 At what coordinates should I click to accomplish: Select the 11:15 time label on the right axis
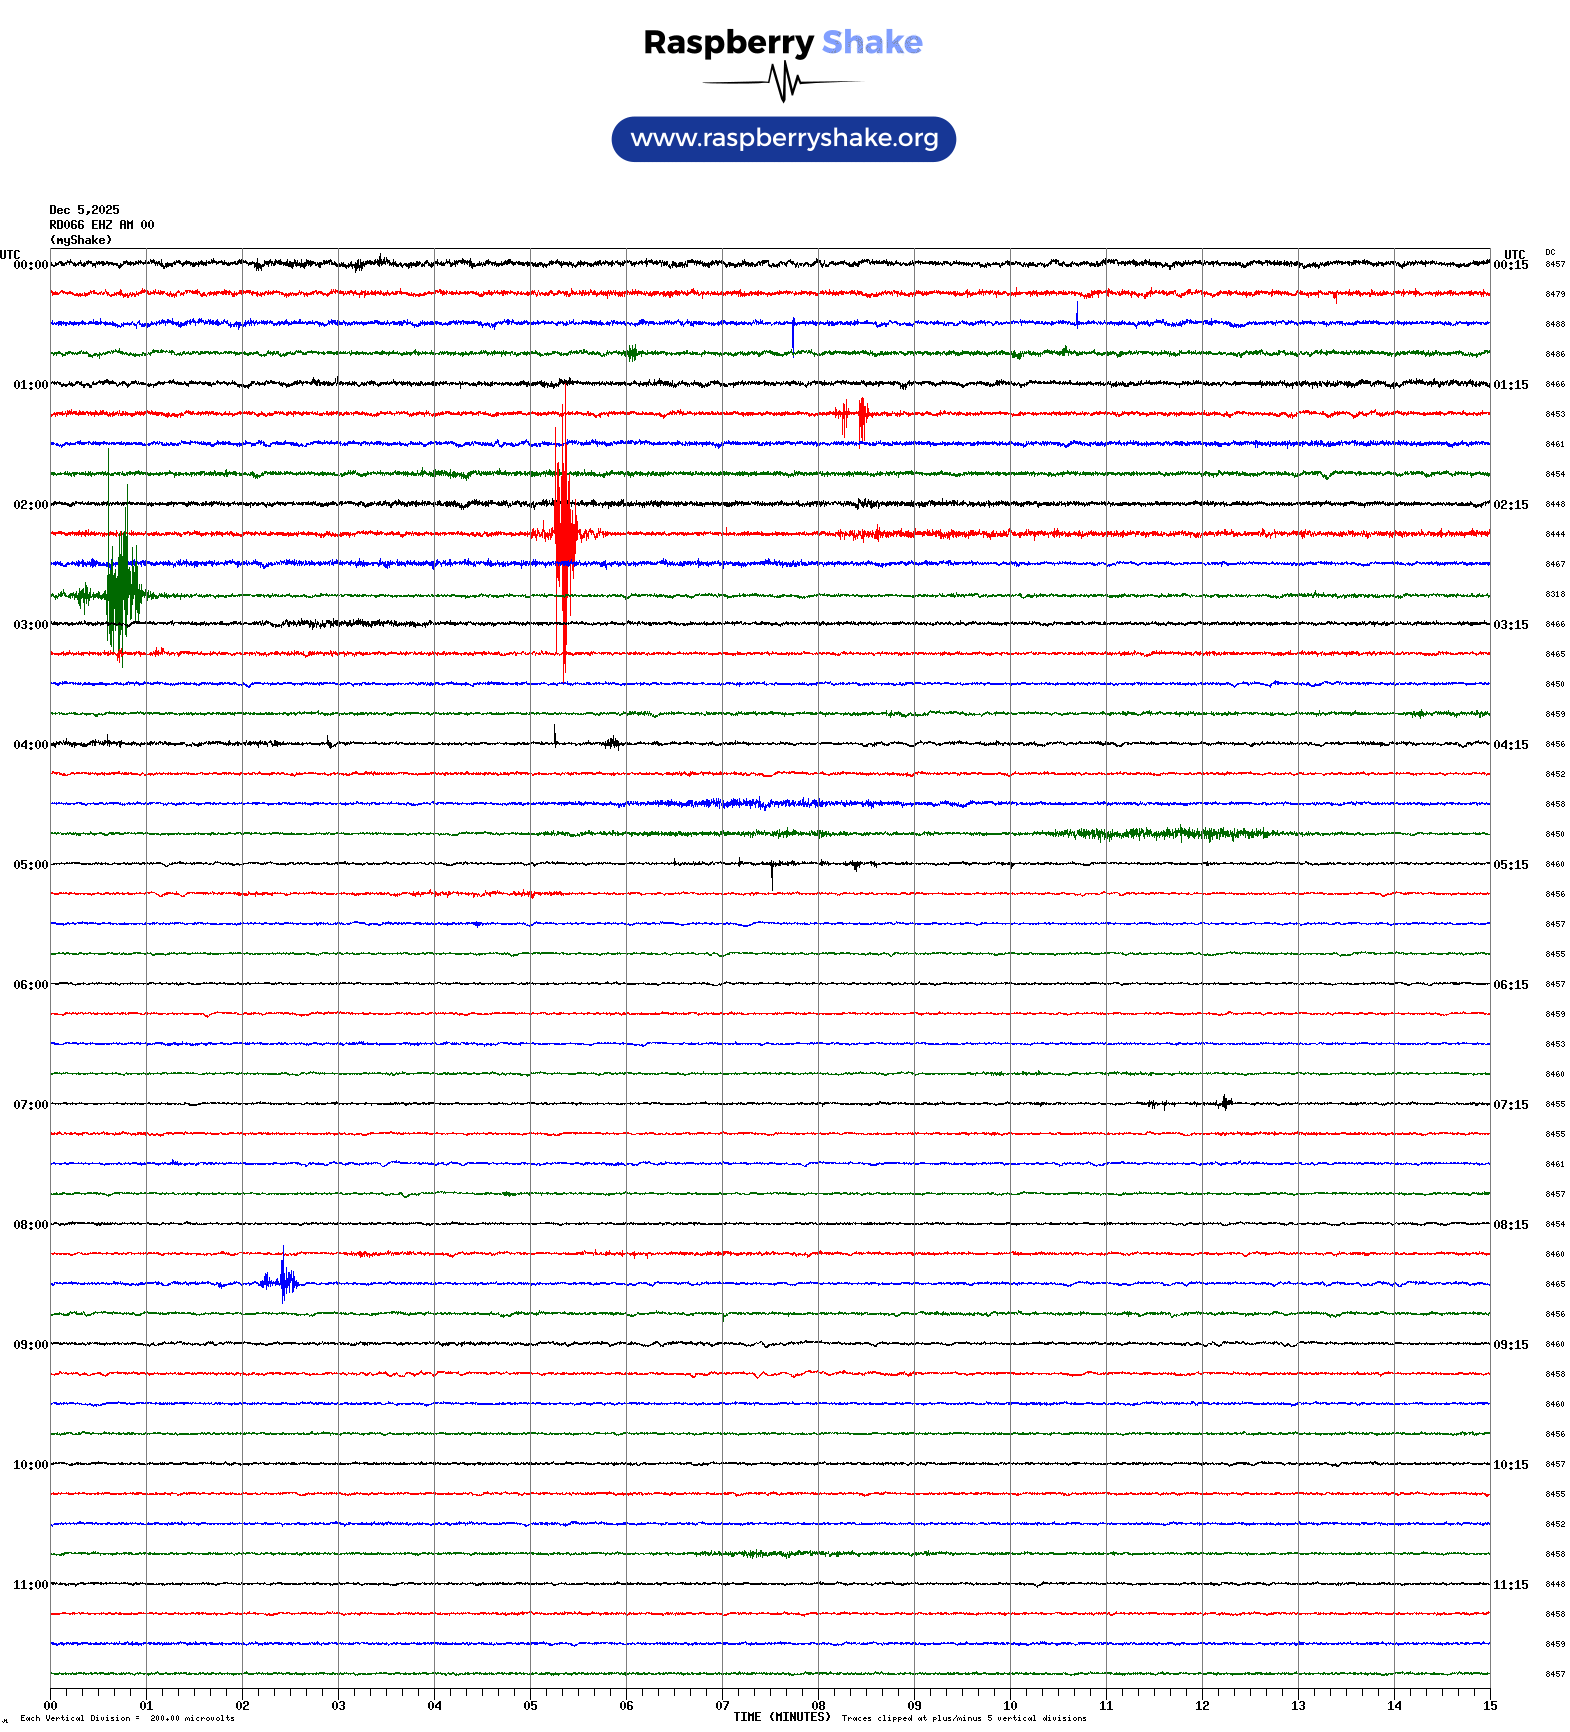click(1510, 1585)
